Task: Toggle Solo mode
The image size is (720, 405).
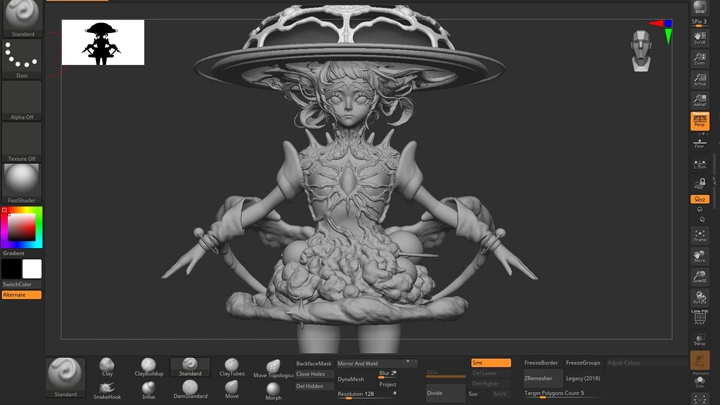Action: coord(699,382)
